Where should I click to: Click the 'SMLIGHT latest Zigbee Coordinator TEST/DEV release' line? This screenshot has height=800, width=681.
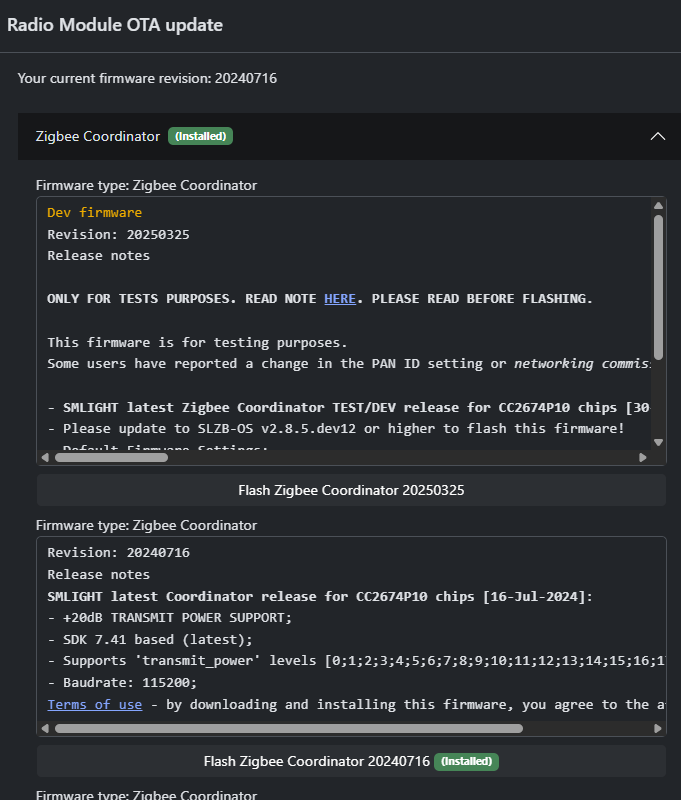coord(349,408)
